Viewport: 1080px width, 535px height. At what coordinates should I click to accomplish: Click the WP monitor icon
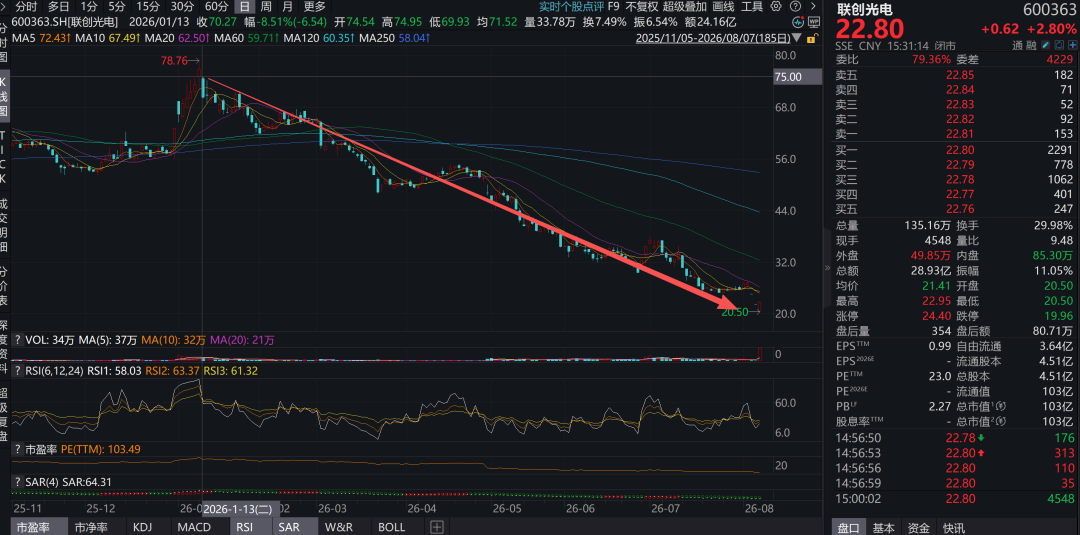pyautogui.click(x=814, y=21)
